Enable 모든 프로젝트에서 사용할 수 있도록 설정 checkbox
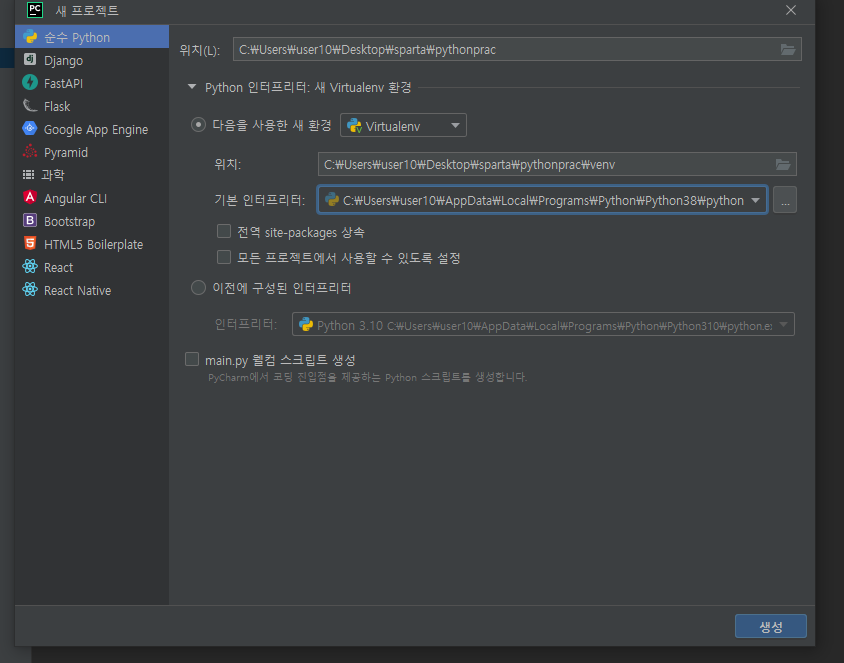The width and height of the screenshot is (844, 663). (x=224, y=257)
